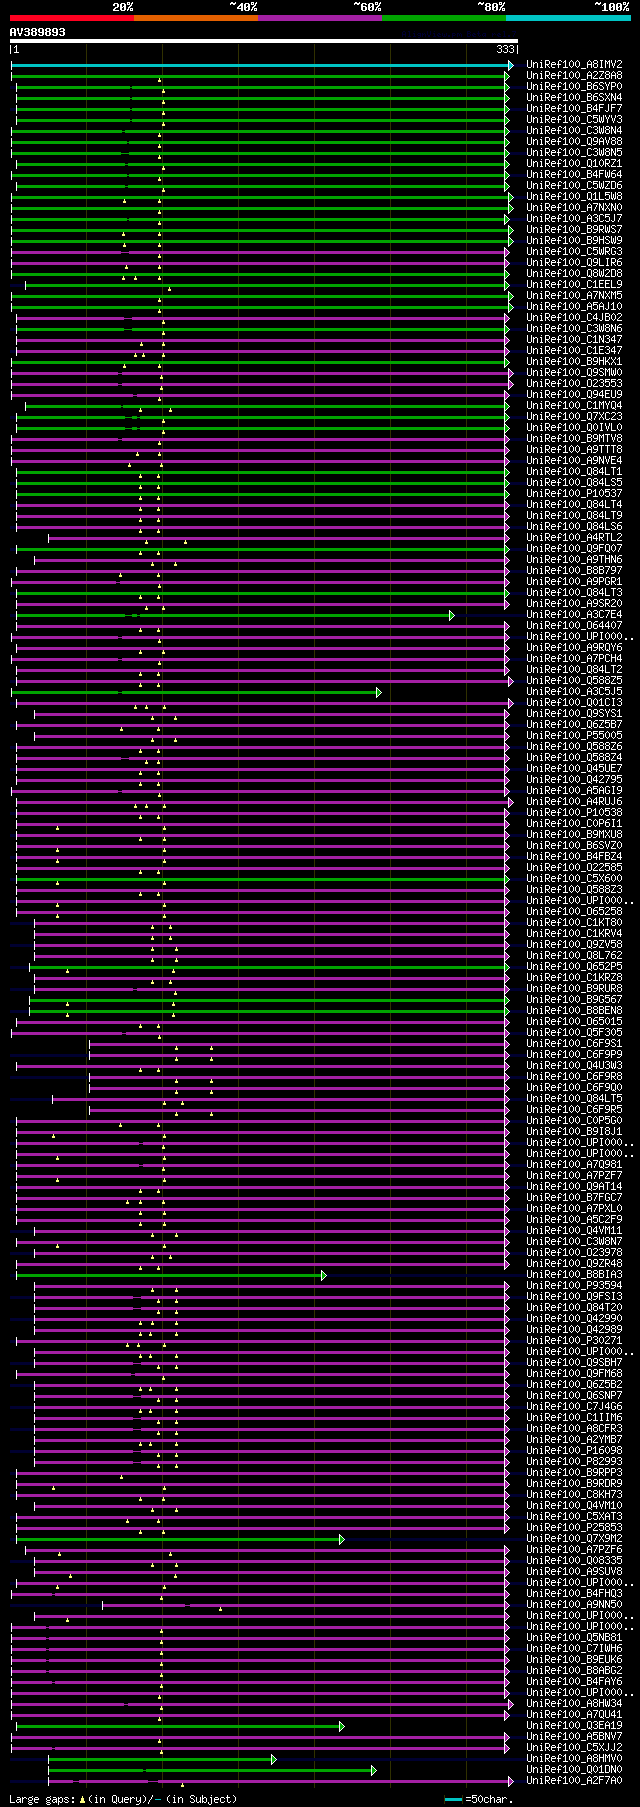The image size is (640, 1807).
Task: Select label UniRef100_Q9LIR6
Action: pos(574,263)
